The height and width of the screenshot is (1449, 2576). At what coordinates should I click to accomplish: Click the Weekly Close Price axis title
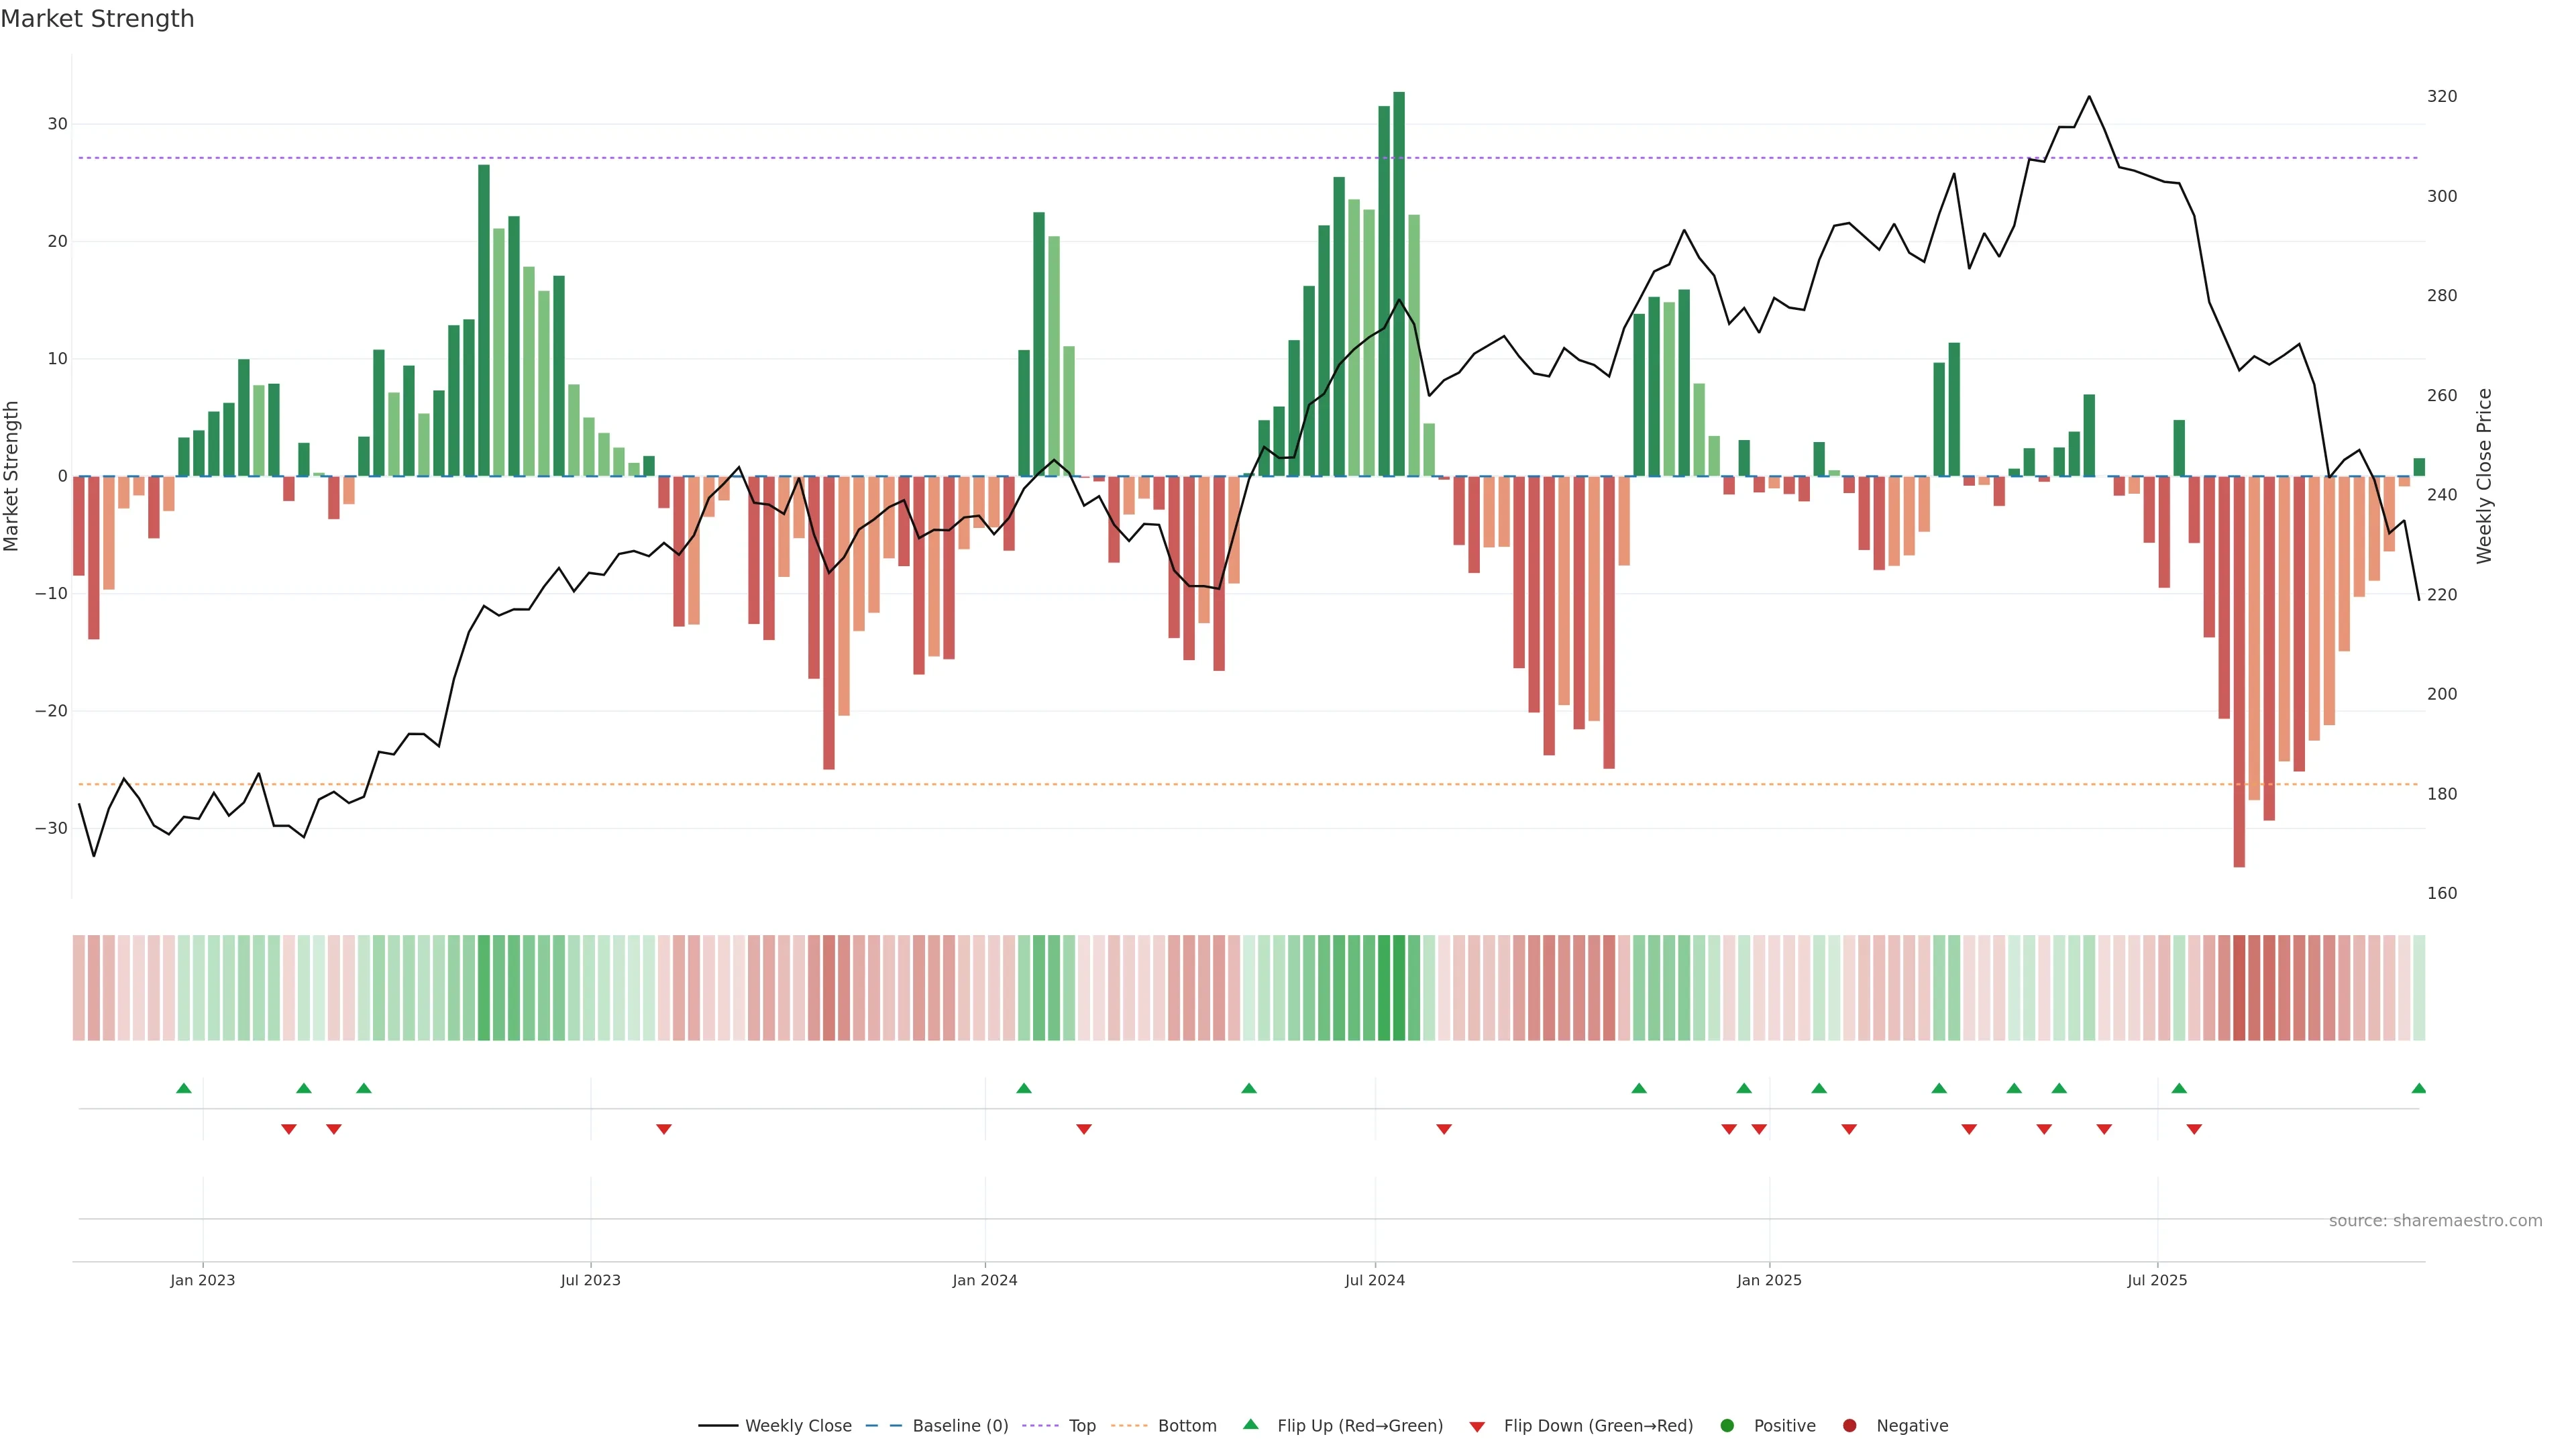click(x=2485, y=476)
